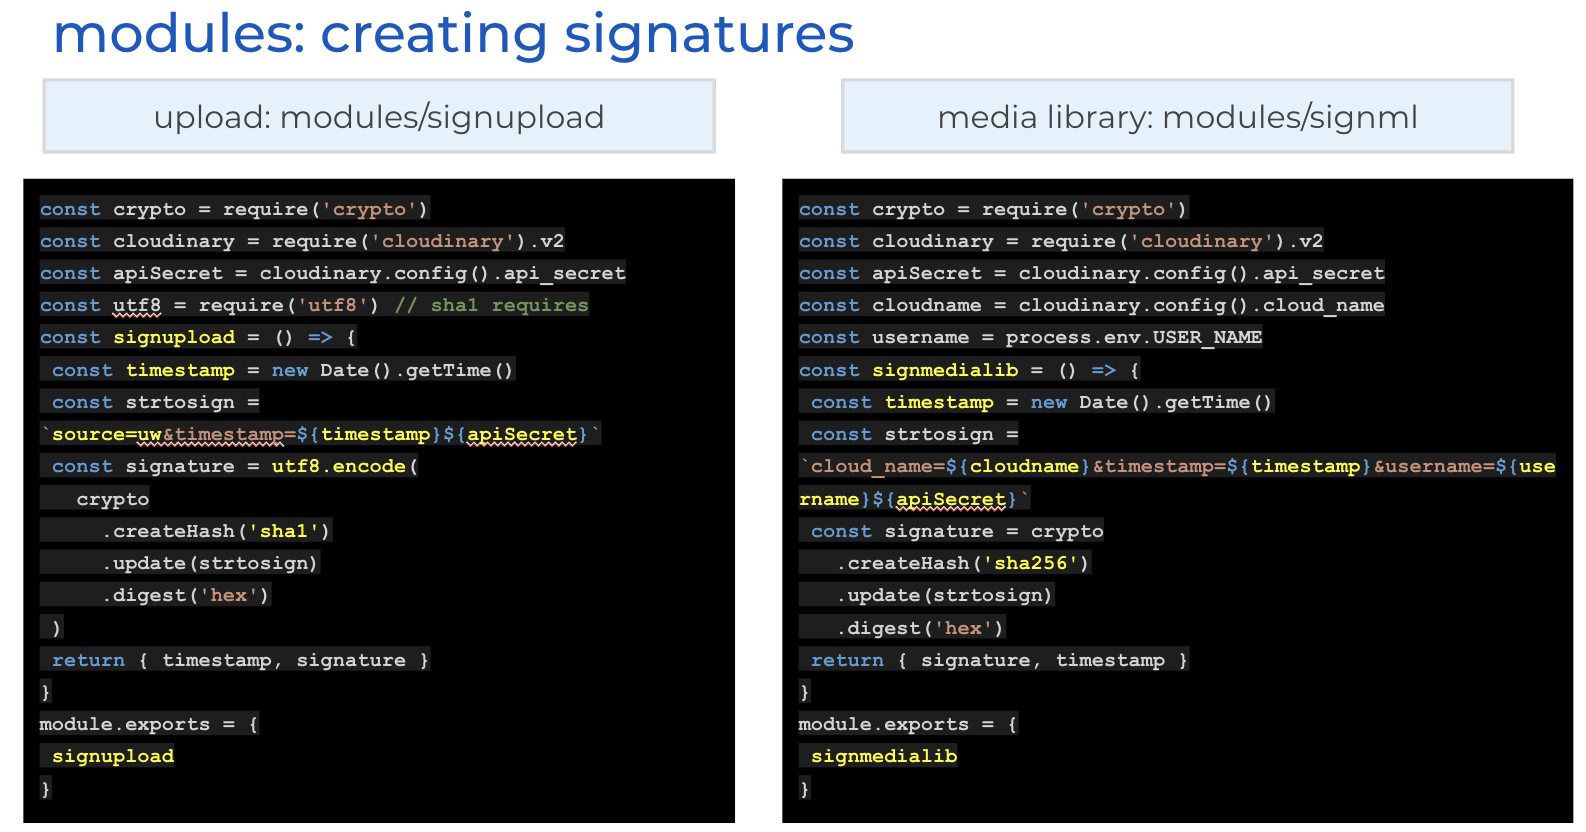The width and height of the screenshot is (1586, 832).
Task: Click the "source=uw&timestamp" template string line
Action: point(320,434)
